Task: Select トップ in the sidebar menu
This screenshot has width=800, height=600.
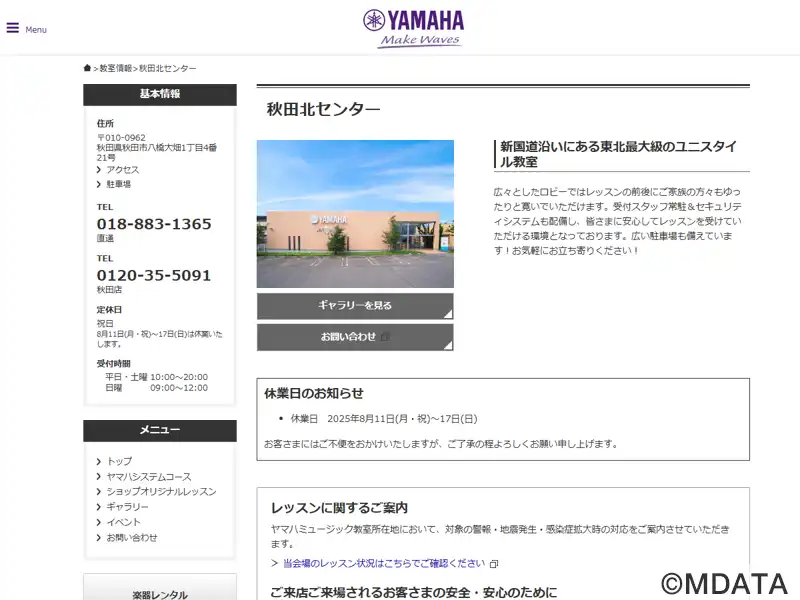Action: pos(119,461)
